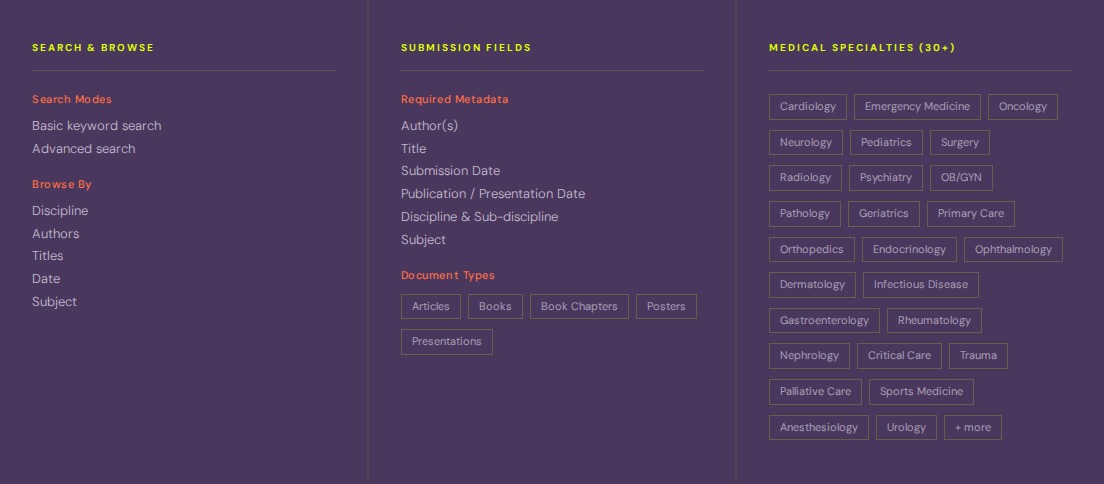Choose the Critical Care tag

click(x=899, y=356)
